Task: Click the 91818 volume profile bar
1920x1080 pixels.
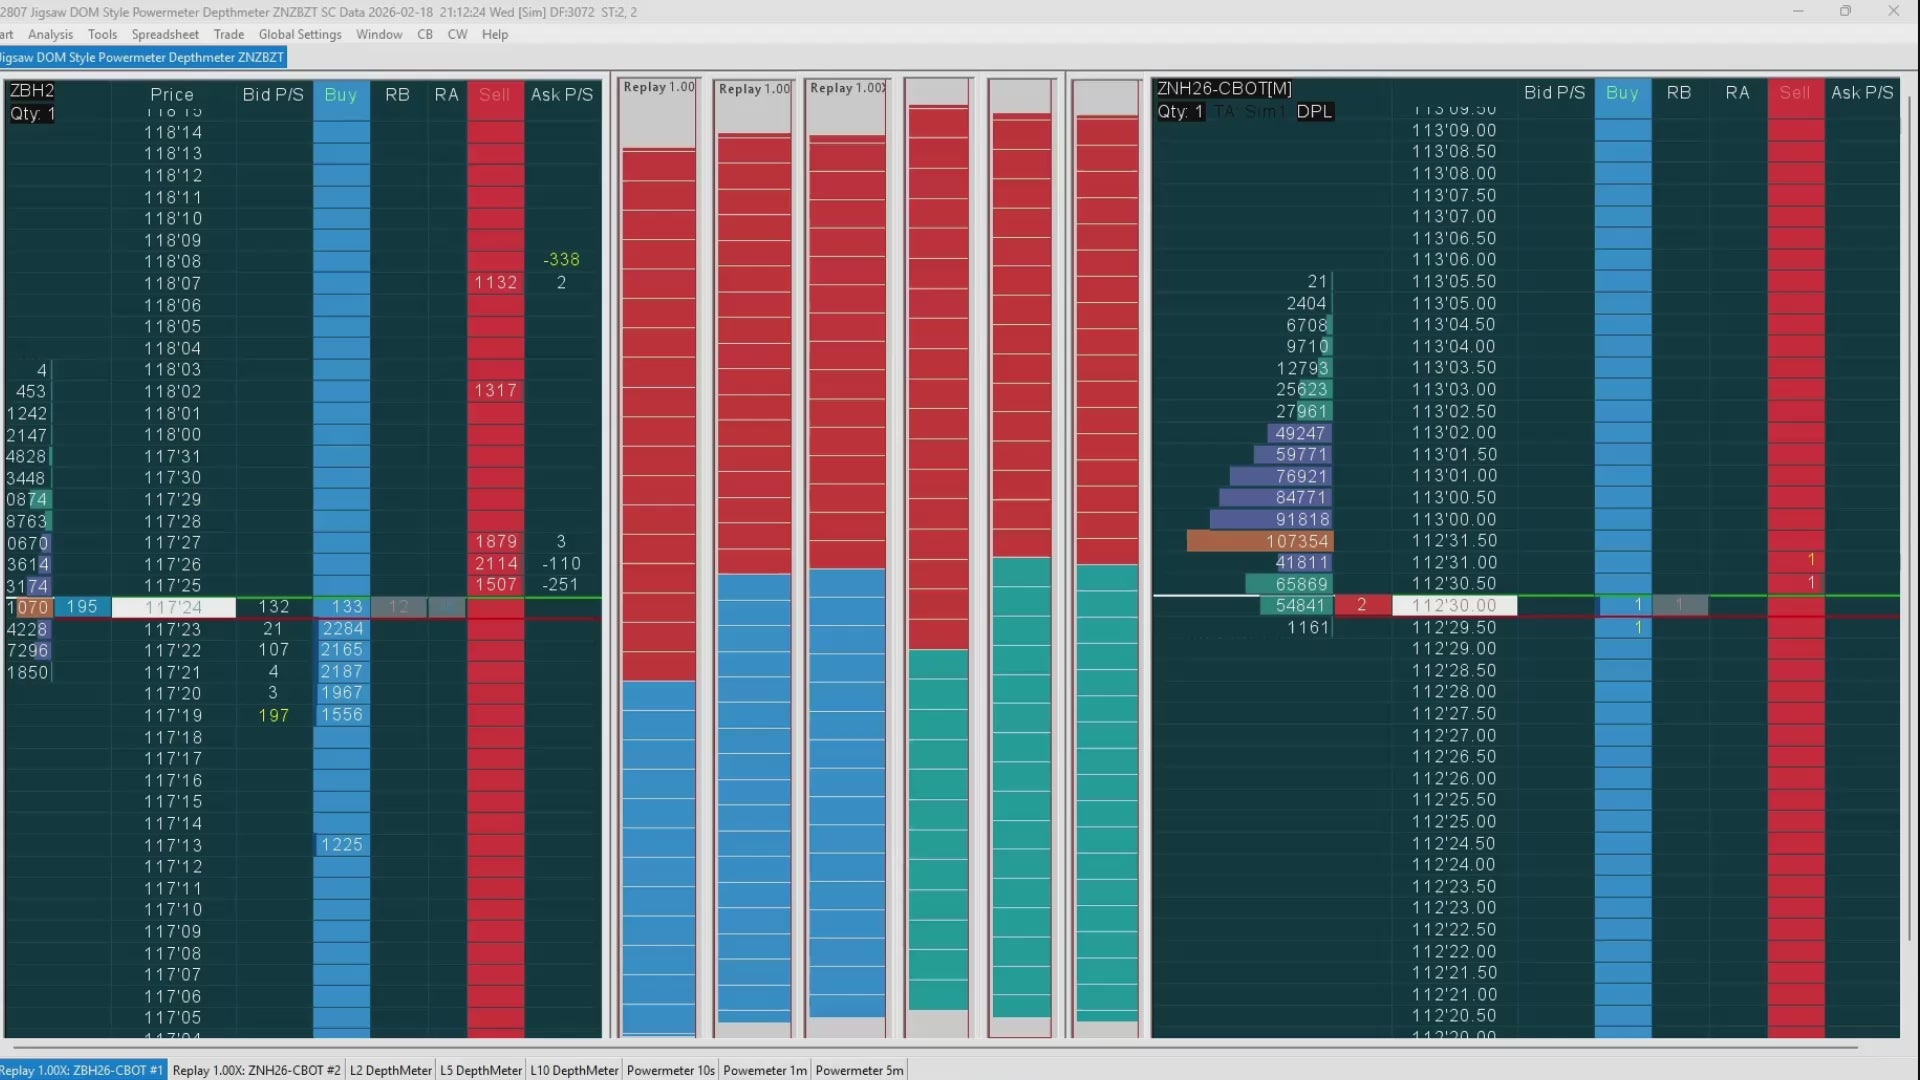Action: pos(1271,520)
